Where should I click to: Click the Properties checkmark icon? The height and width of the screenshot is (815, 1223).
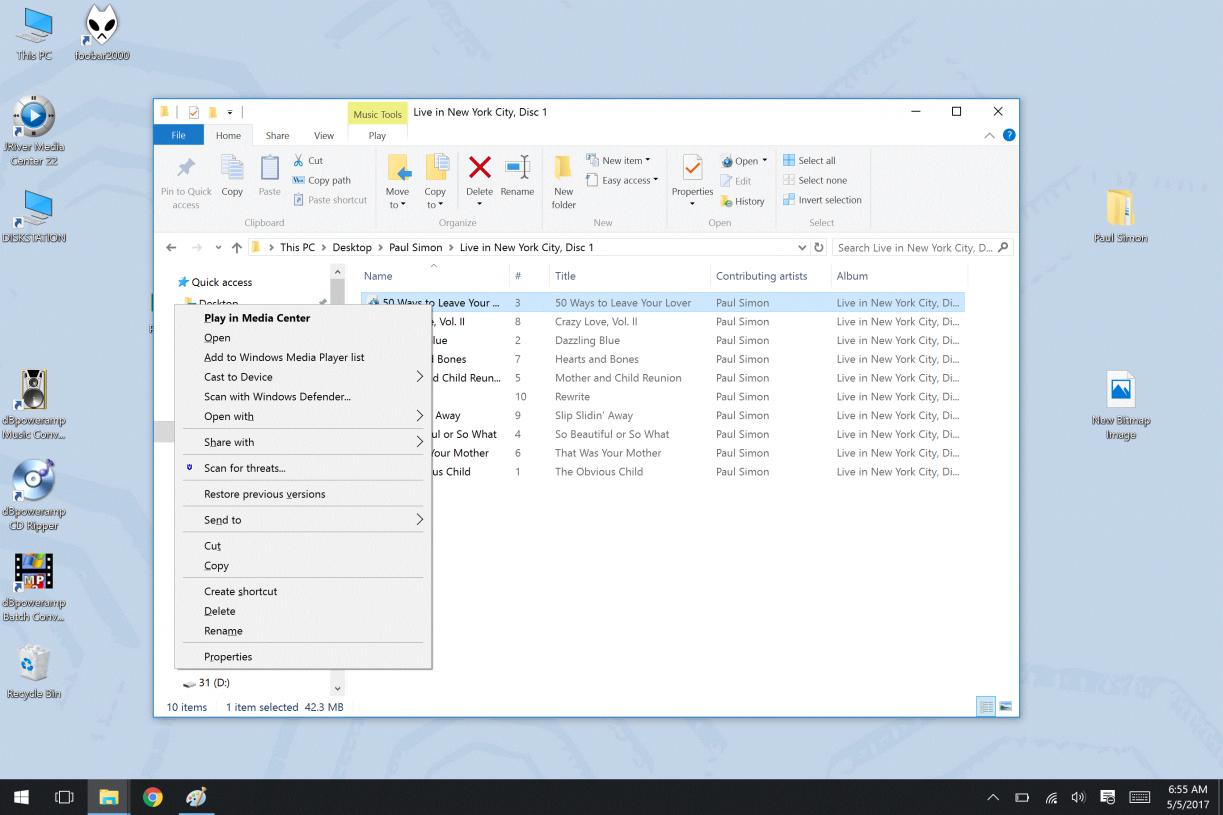coord(692,169)
